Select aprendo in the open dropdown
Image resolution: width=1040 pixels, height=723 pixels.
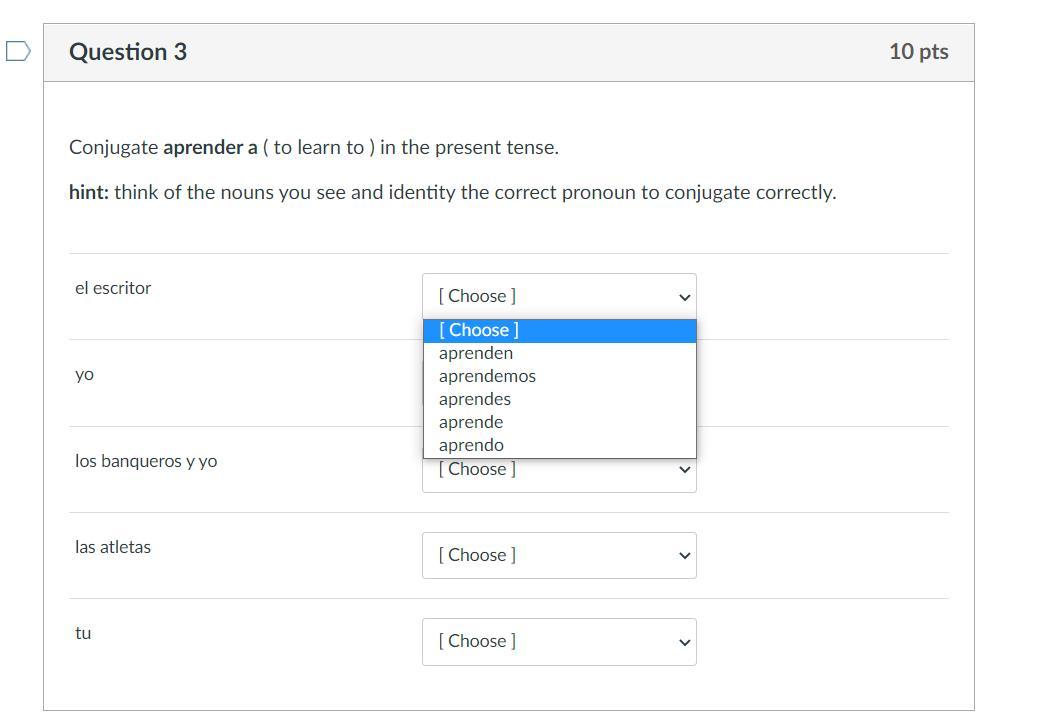(471, 445)
